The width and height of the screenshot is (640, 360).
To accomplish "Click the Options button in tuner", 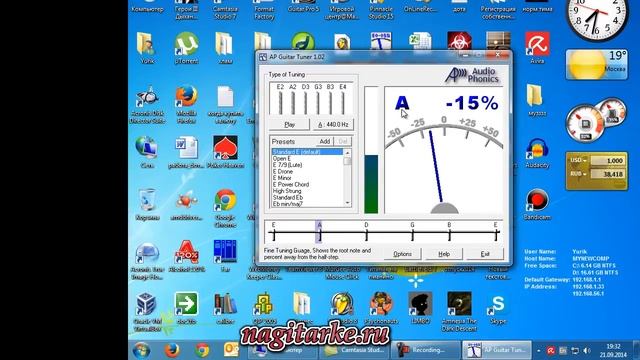I will 402,254.
